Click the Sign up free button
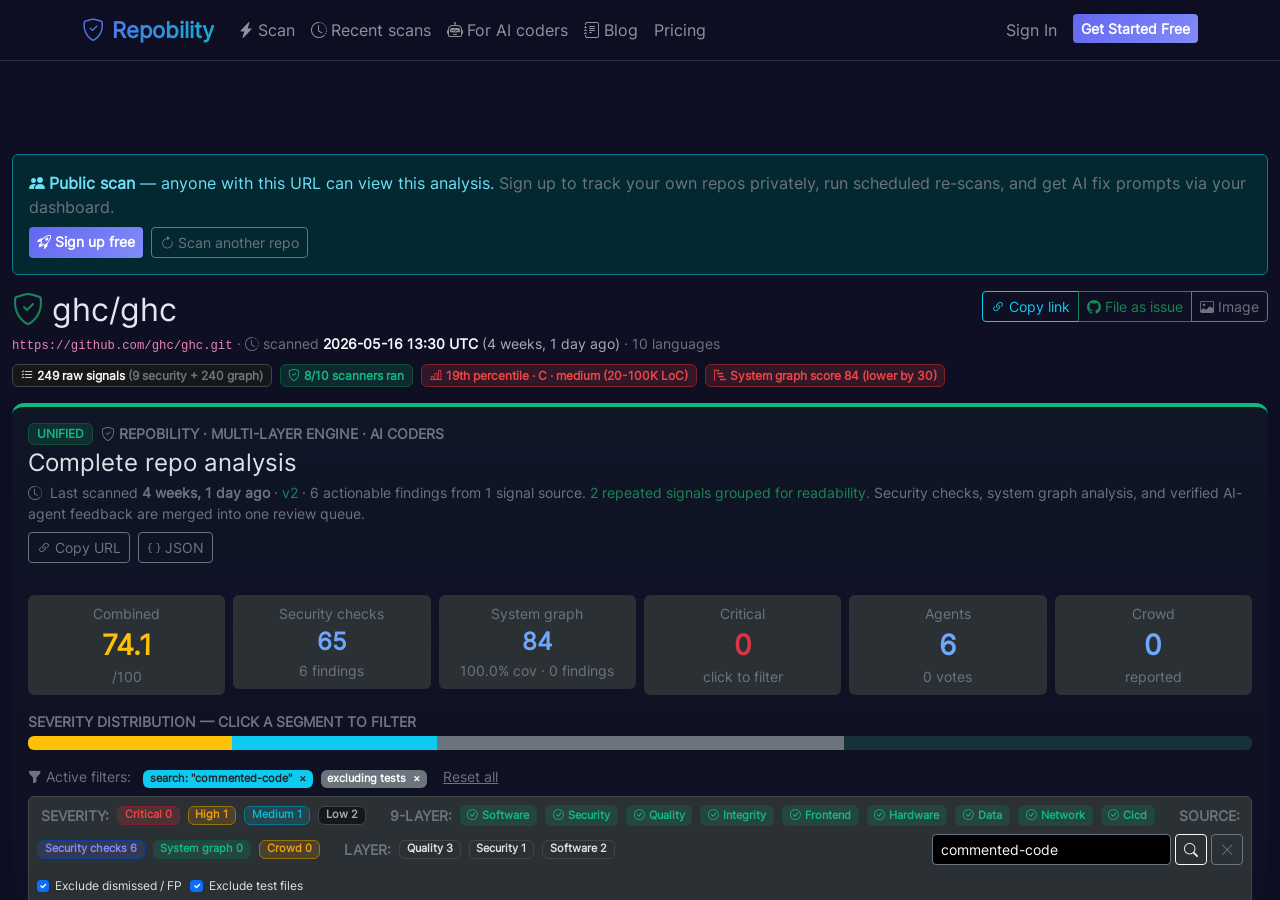 pyautogui.click(x=86, y=242)
